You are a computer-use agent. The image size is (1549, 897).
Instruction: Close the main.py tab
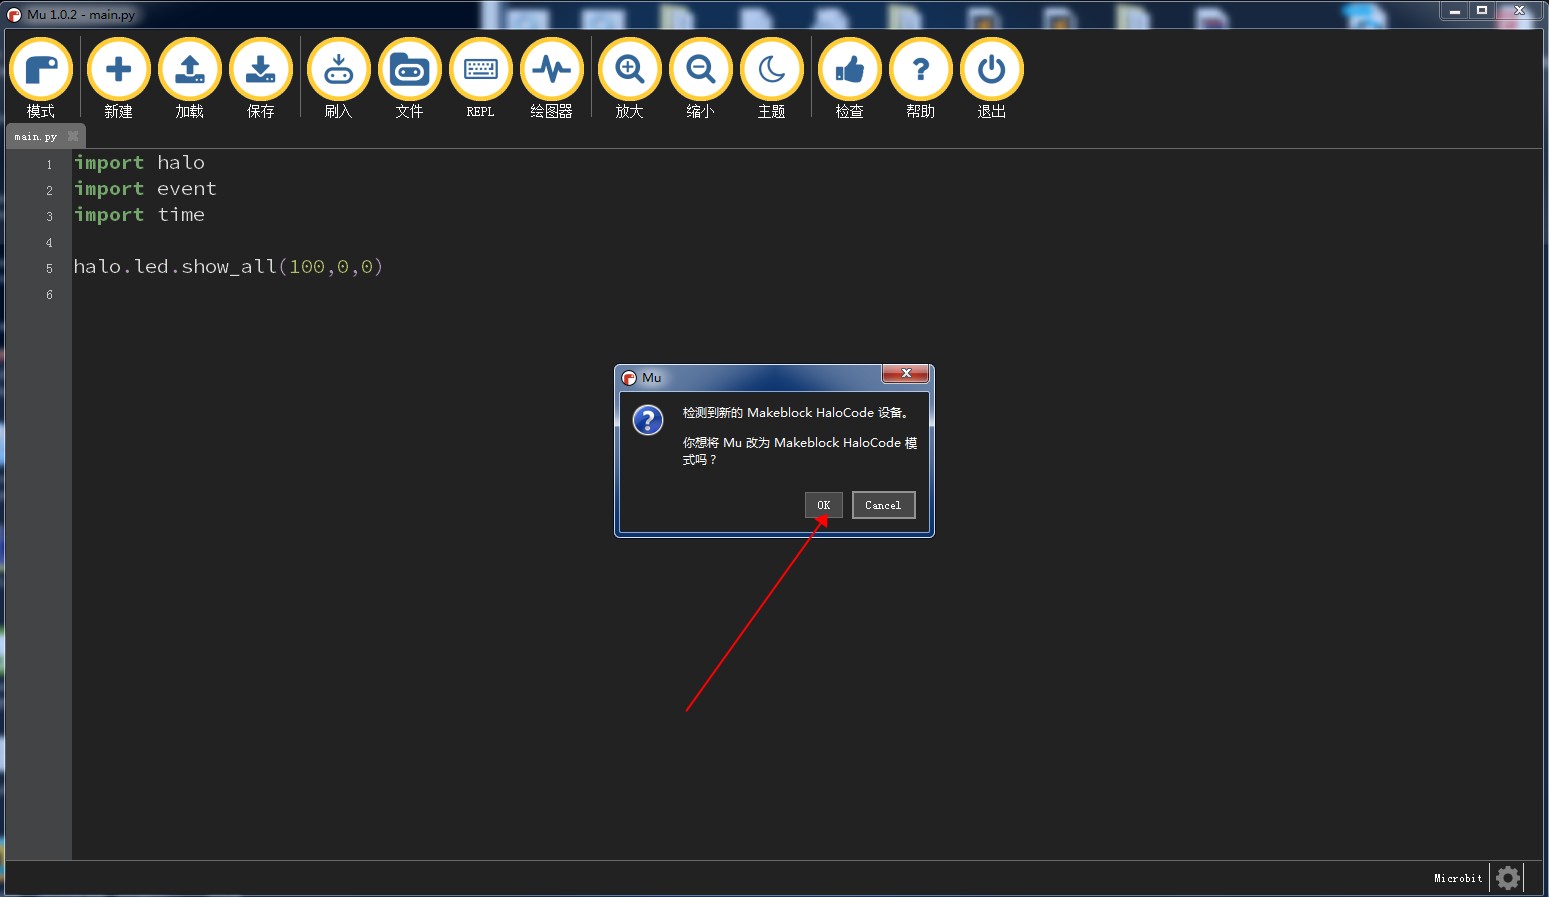click(x=73, y=136)
